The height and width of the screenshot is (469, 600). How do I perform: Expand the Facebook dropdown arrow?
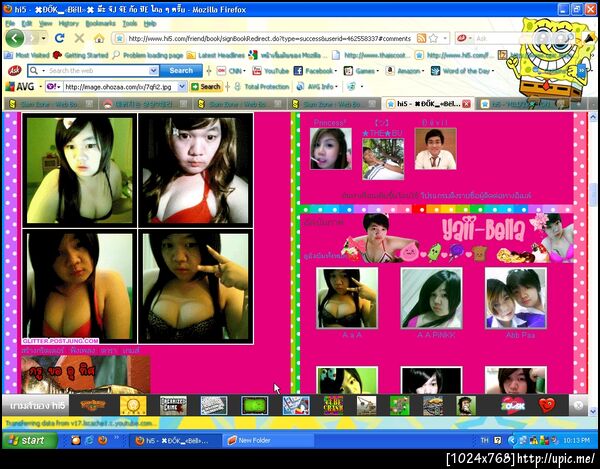point(336,71)
